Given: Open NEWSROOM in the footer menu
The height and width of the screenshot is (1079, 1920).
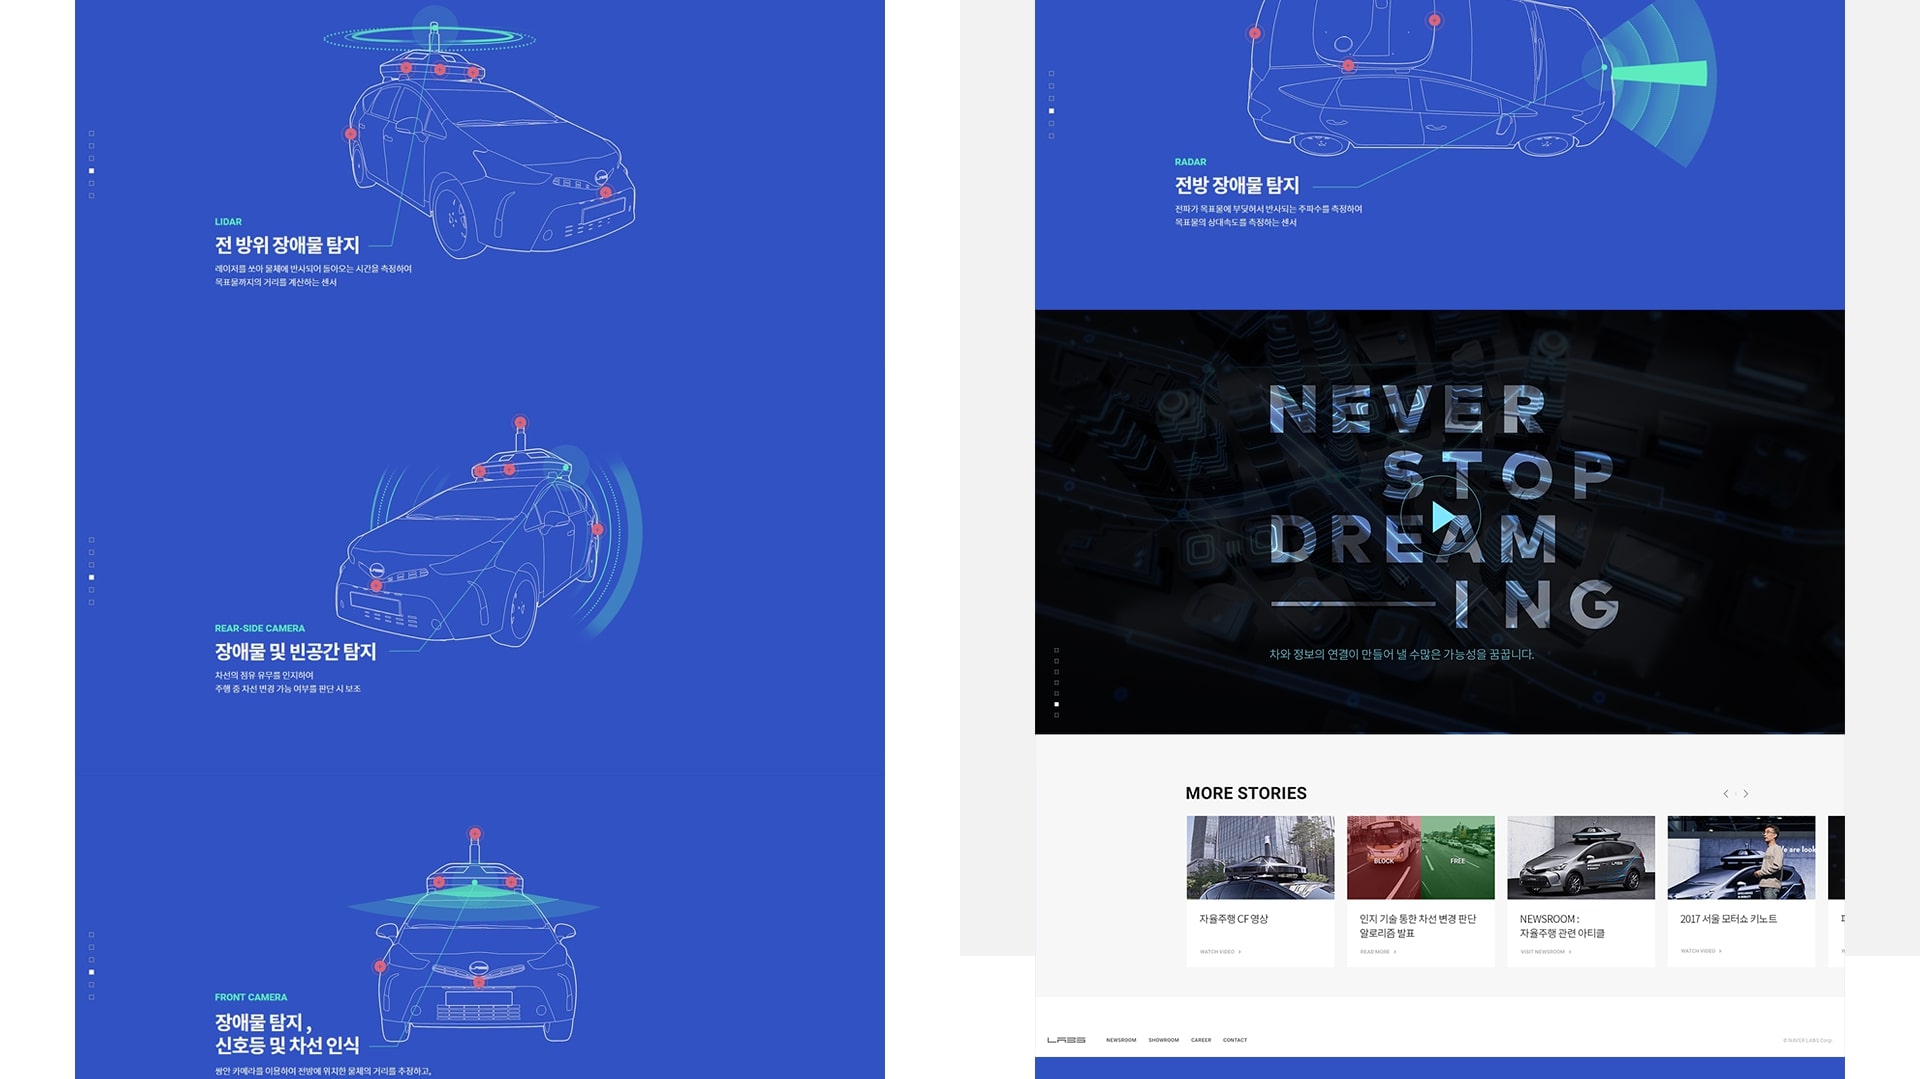Looking at the screenshot, I should 1121,1040.
